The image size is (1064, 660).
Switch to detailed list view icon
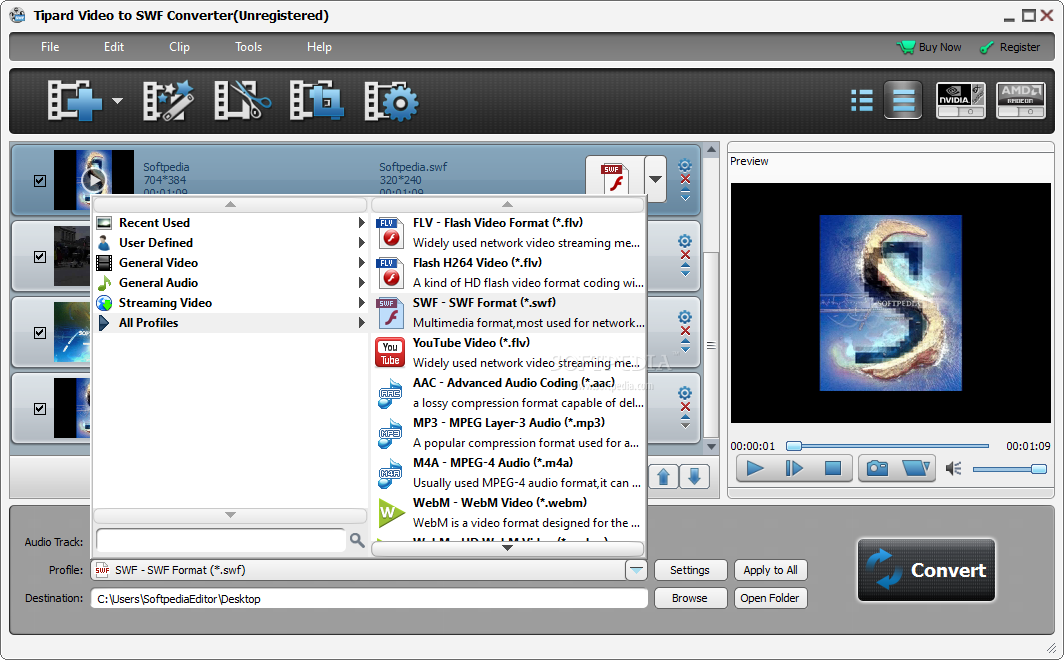coord(862,100)
